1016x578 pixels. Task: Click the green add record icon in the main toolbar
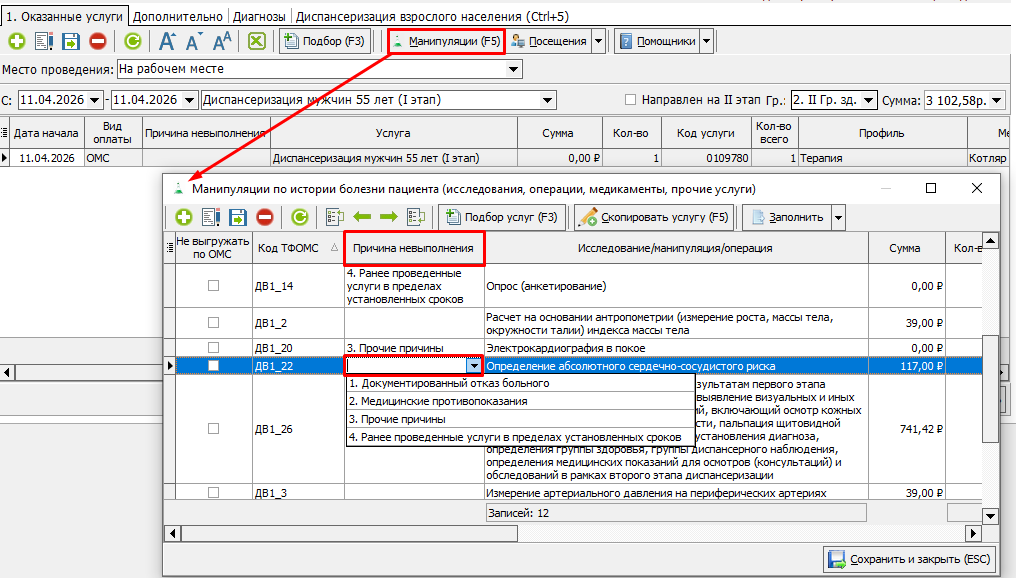(17, 41)
